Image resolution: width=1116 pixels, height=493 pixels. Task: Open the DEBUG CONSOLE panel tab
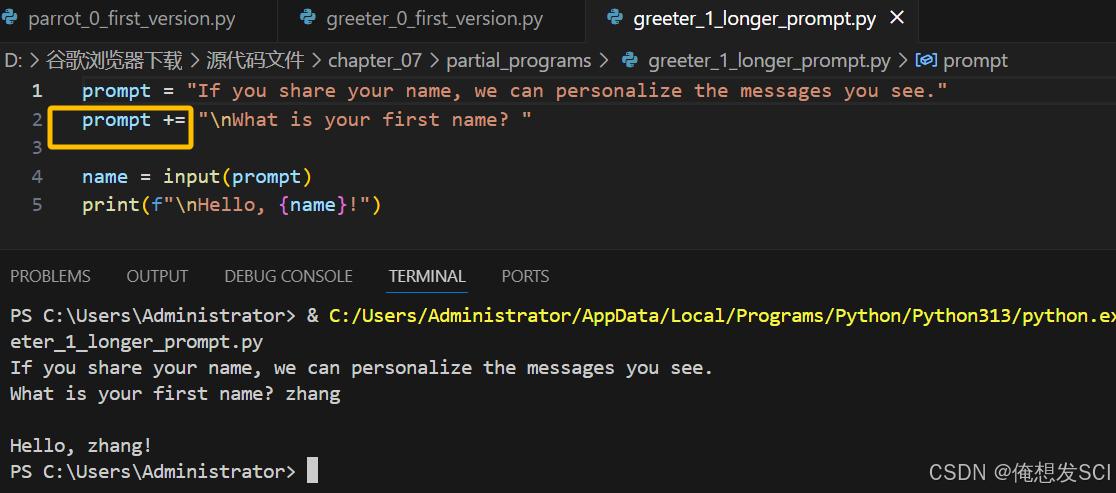click(288, 276)
